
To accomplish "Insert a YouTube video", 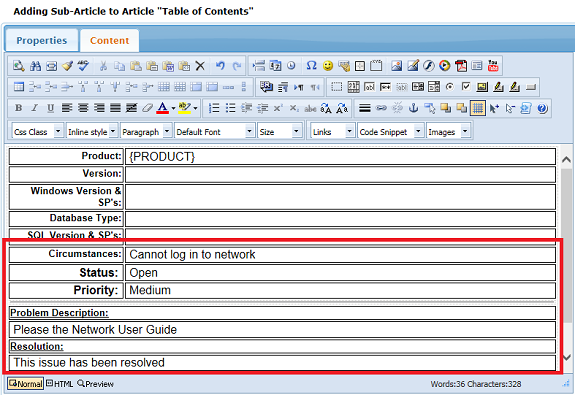I will pos(493,66).
